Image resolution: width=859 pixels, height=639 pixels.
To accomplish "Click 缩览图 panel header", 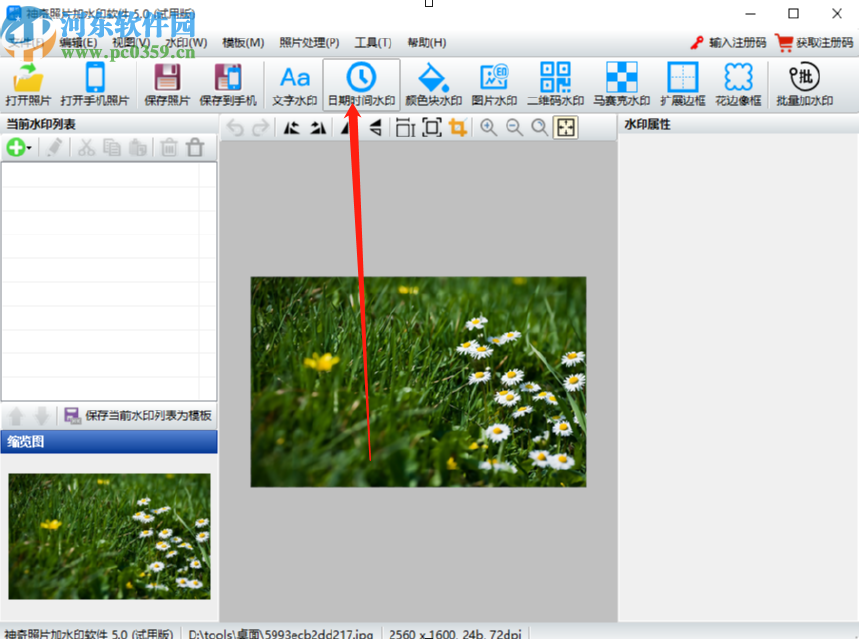I will (x=109, y=442).
